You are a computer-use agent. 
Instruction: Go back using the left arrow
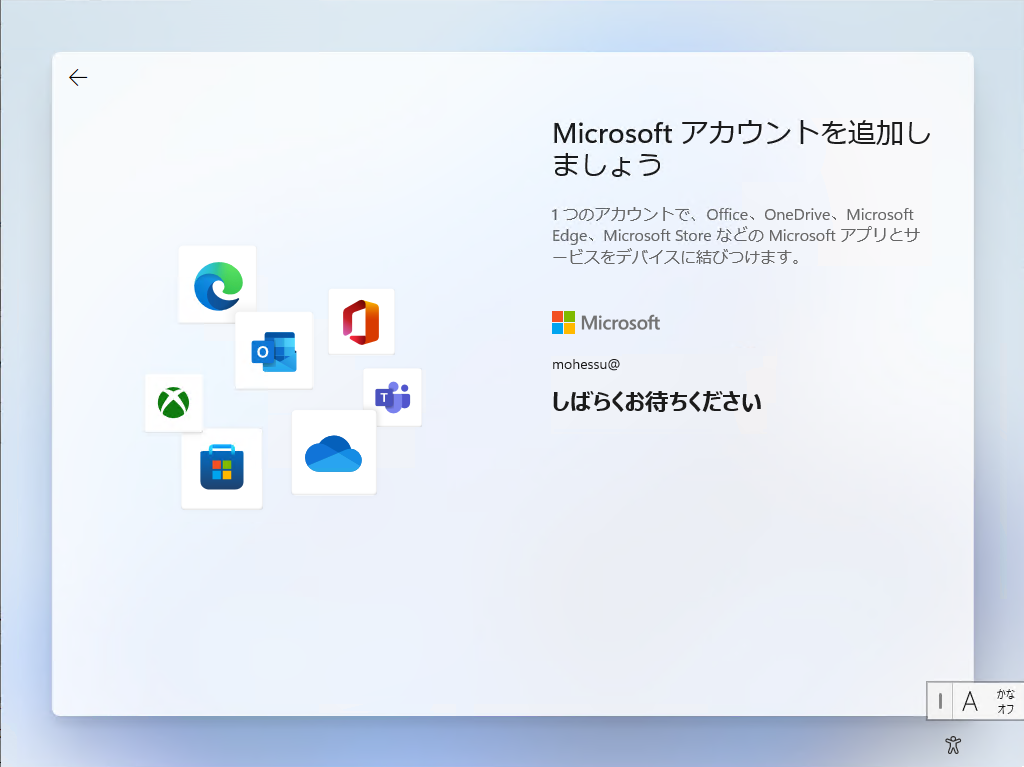coord(78,78)
